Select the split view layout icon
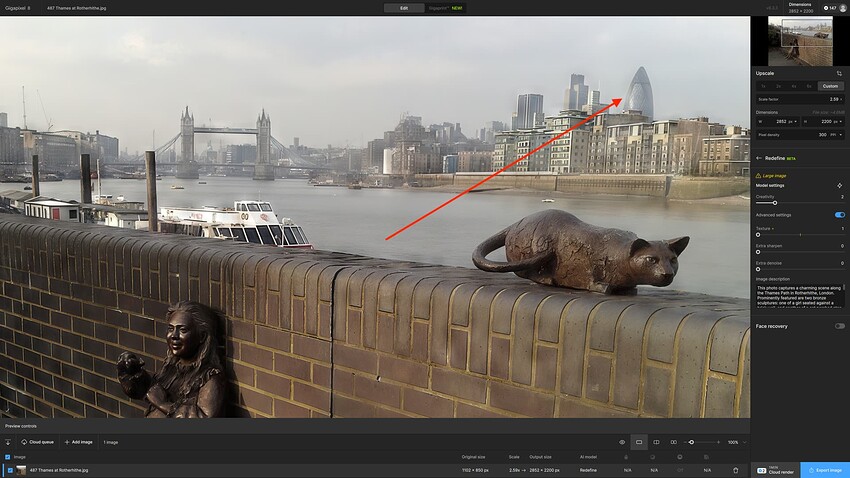This screenshot has height=478, width=850. pos(656,441)
